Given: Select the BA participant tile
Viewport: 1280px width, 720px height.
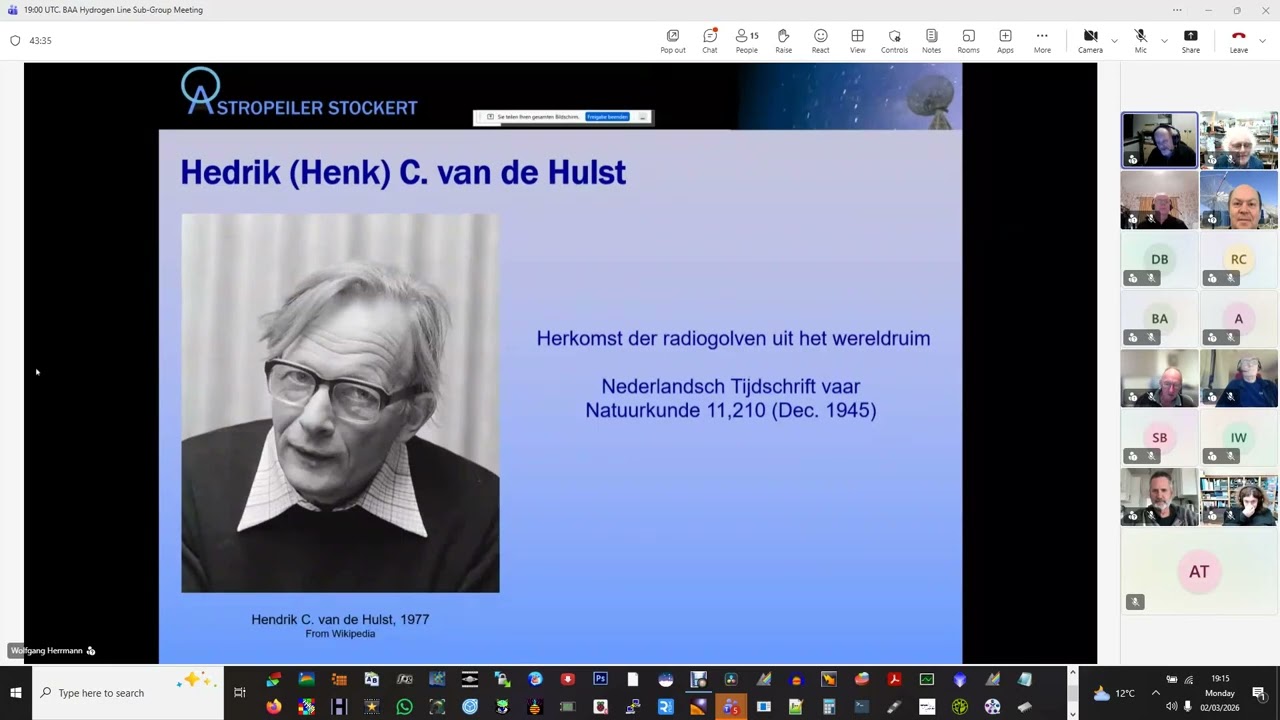Looking at the screenshot, I should (1159, 319).
